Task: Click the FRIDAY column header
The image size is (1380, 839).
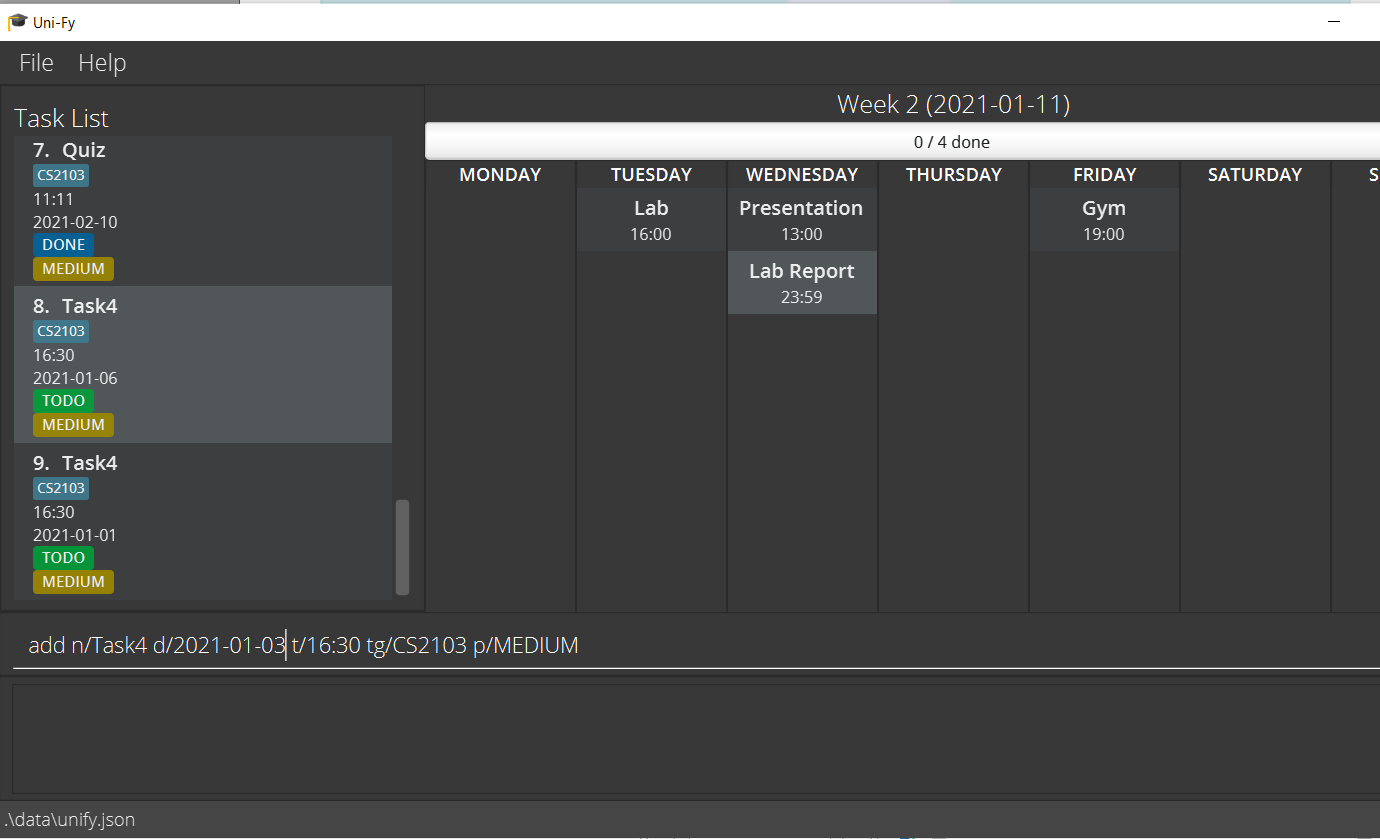Action: coord(1104,175)
